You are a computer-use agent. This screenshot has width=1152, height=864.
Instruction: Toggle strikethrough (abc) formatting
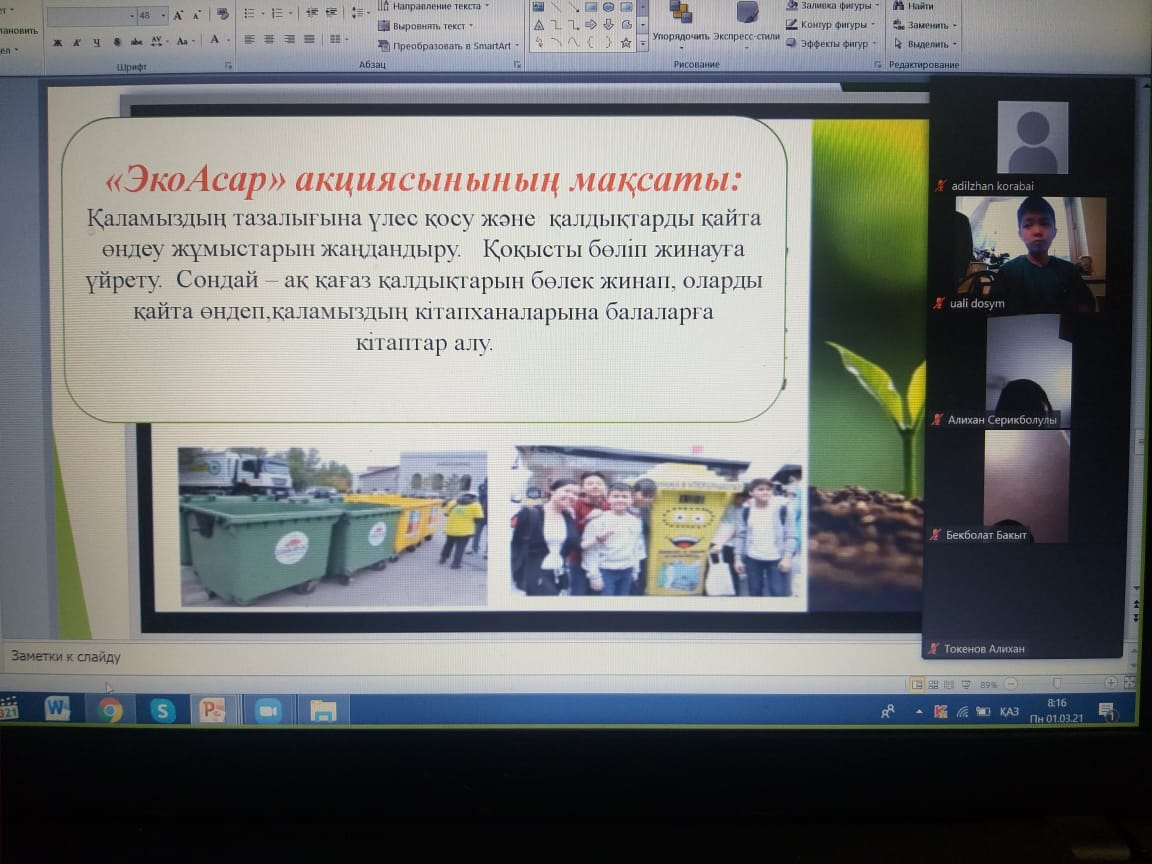point(136,42)
